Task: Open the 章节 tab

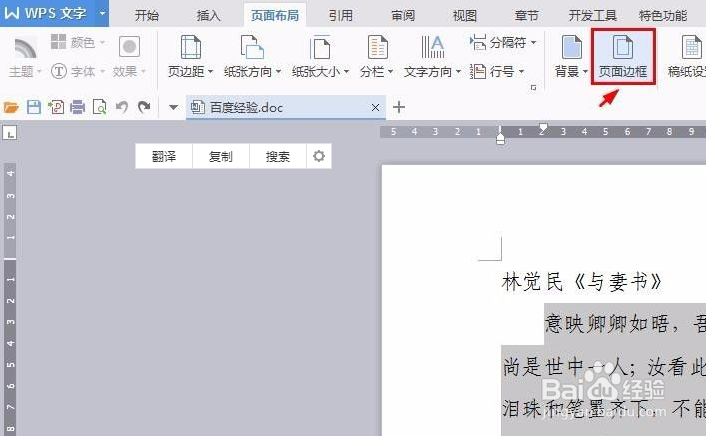Action: coord(526,16)
